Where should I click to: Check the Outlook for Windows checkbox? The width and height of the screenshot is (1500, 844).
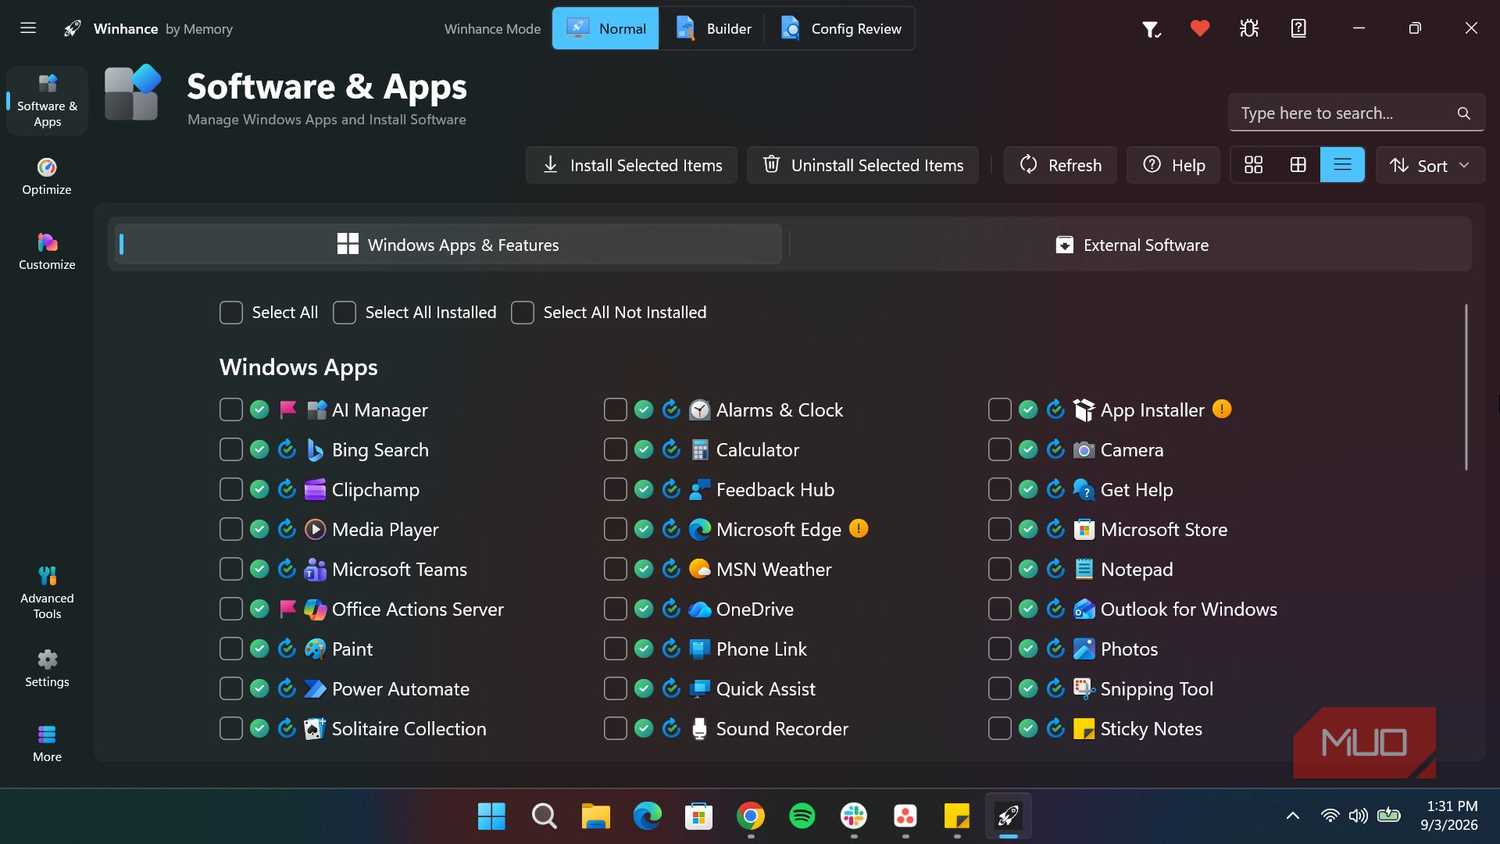pyautogui.click(x=999, y=608)
